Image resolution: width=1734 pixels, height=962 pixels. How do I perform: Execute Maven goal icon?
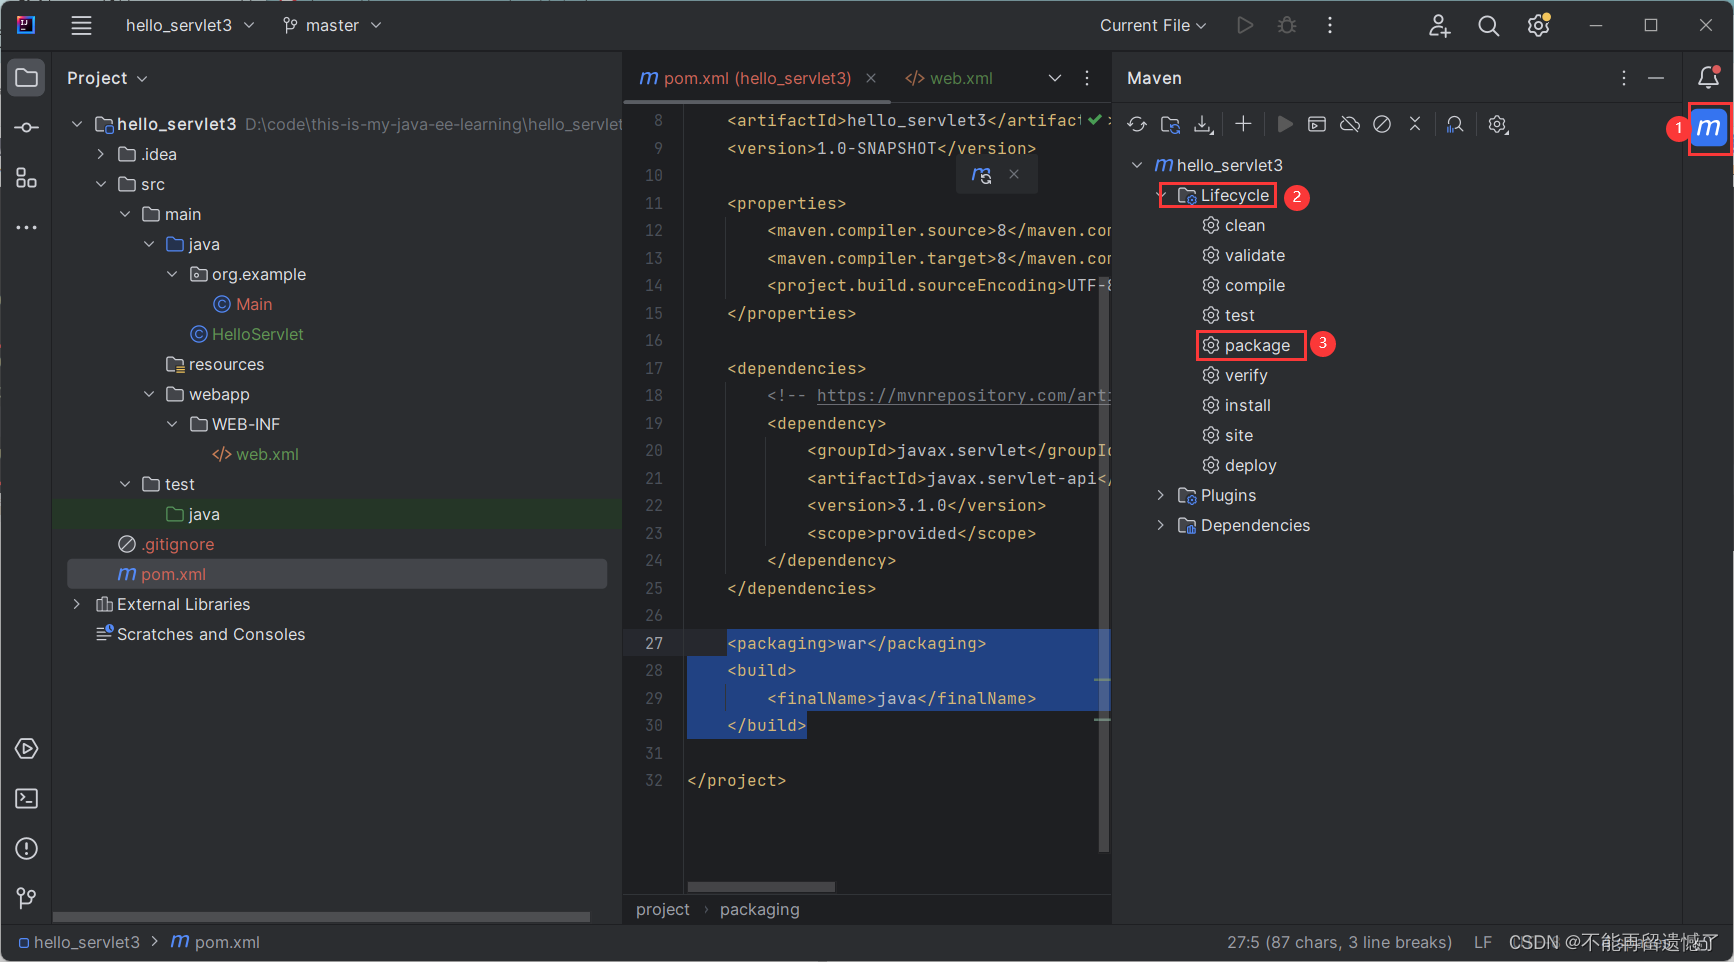[1317, 124]
